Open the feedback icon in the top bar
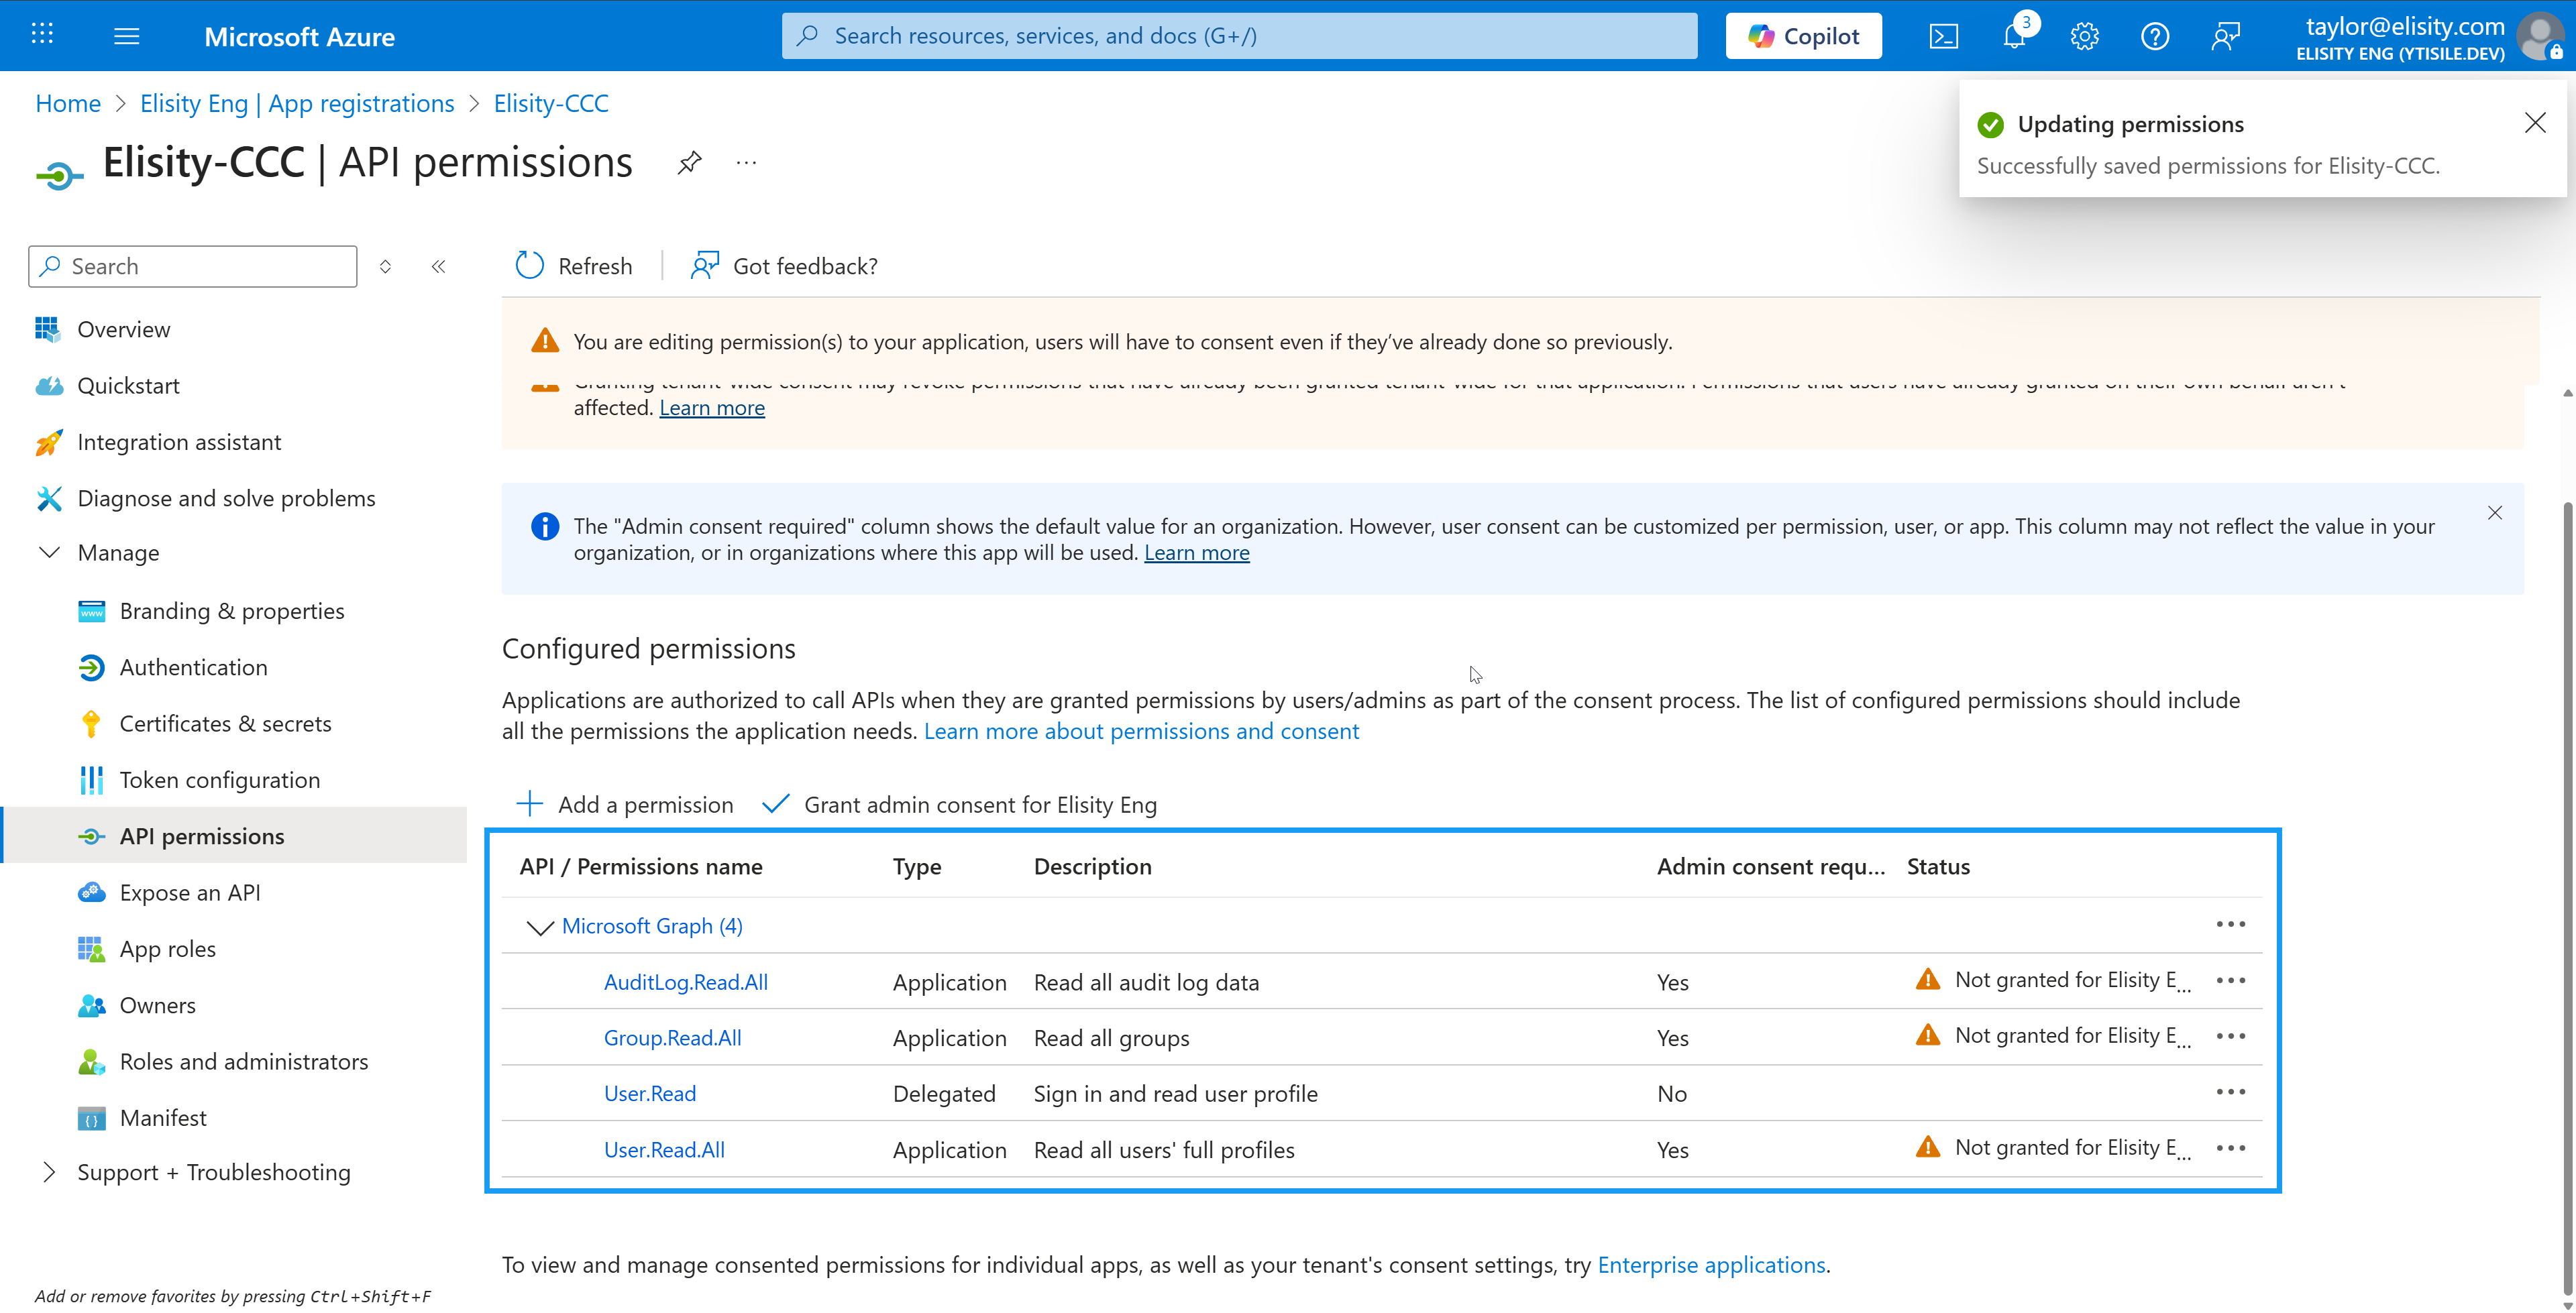This screenshot has height=1313, width=2576. (x=2225, y=37)
